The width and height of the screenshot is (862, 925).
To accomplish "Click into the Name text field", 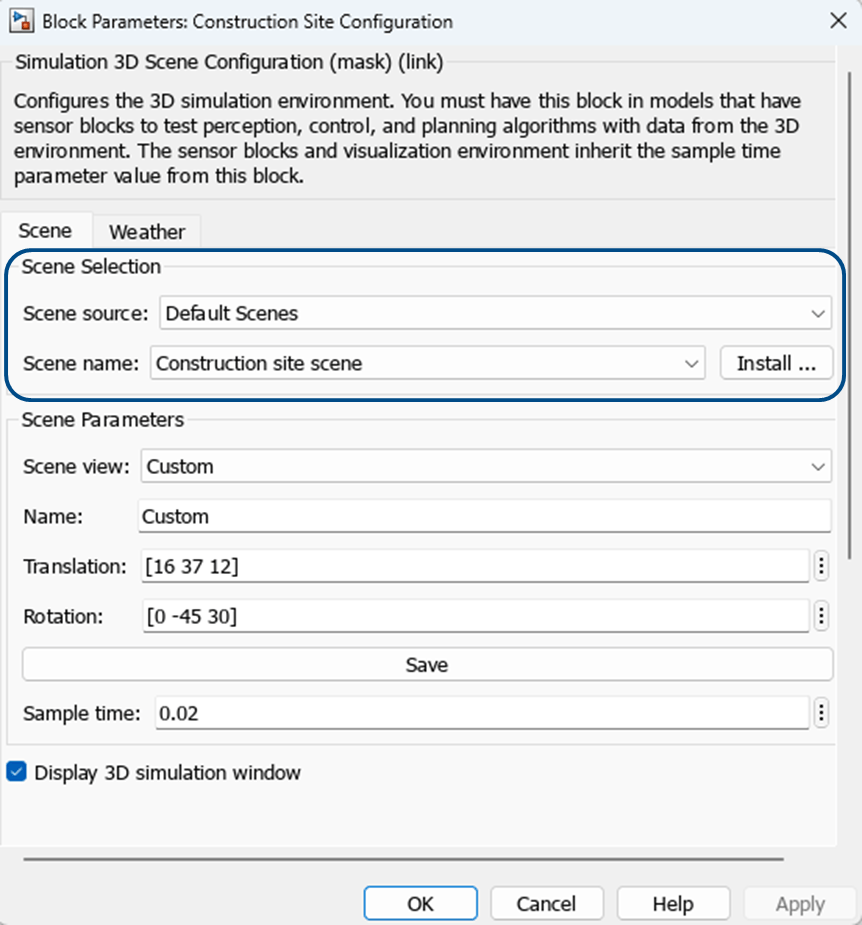I will click(484, 517).
